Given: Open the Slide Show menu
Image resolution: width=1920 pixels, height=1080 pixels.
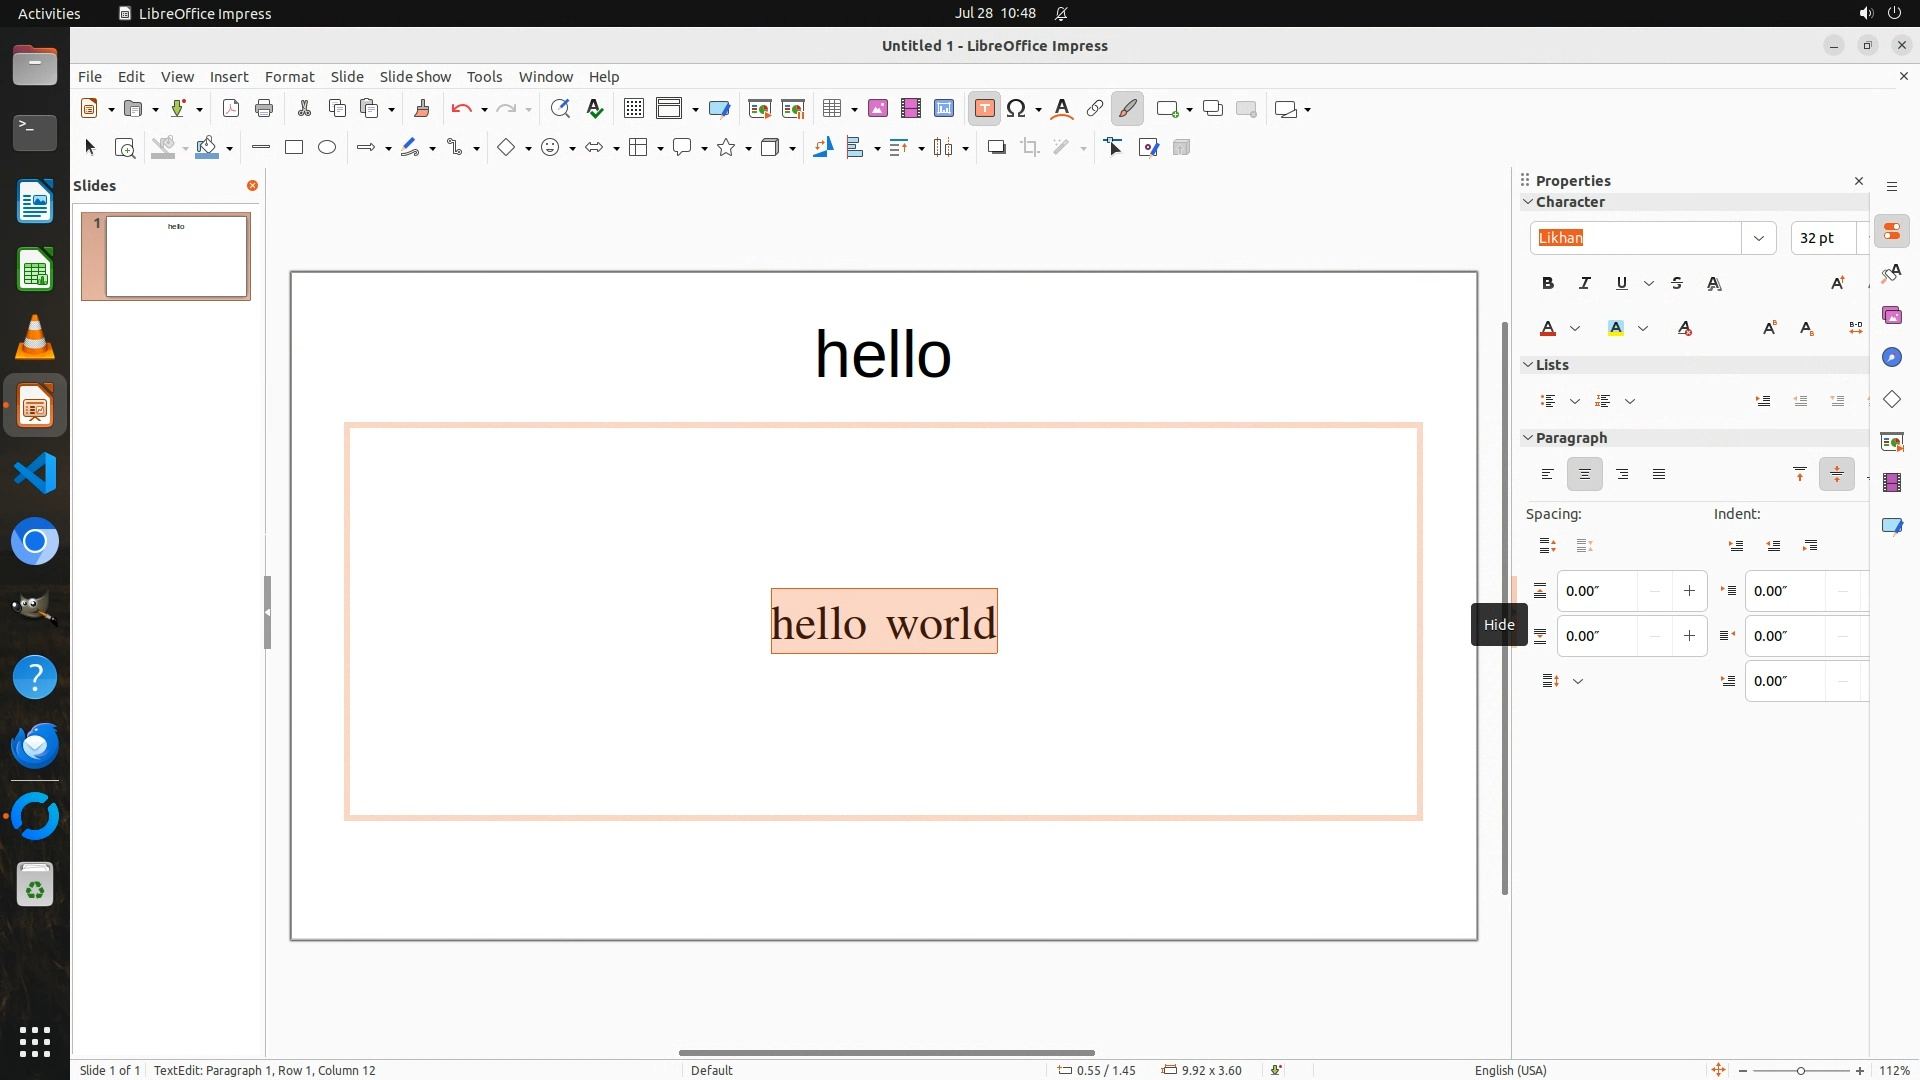Looking at the screenshot, I should (415, 77).
